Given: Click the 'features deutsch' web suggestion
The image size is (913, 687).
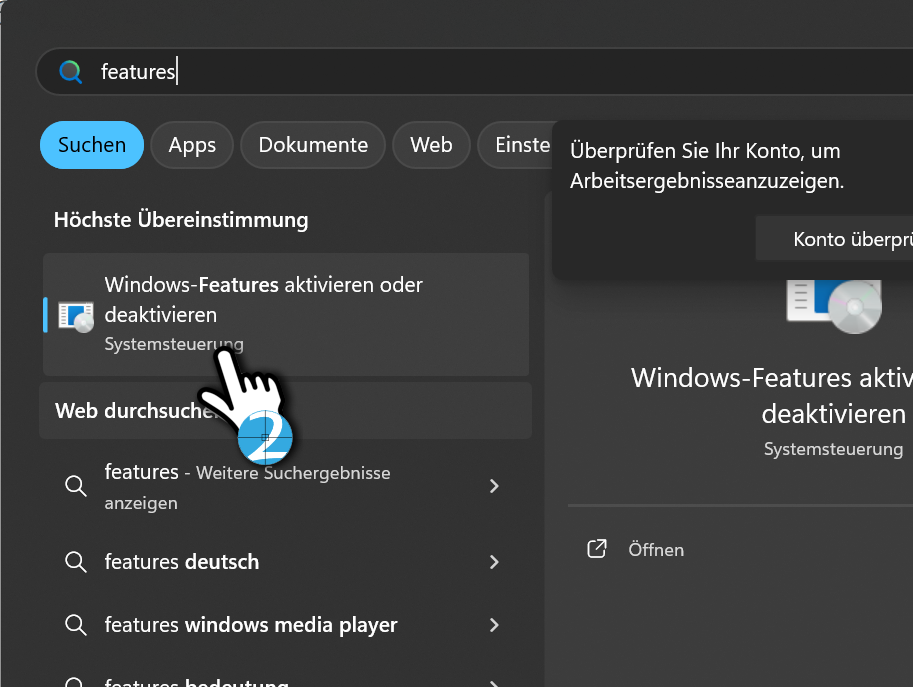Looking at the screenshot, I should click(x=286, y=562).
